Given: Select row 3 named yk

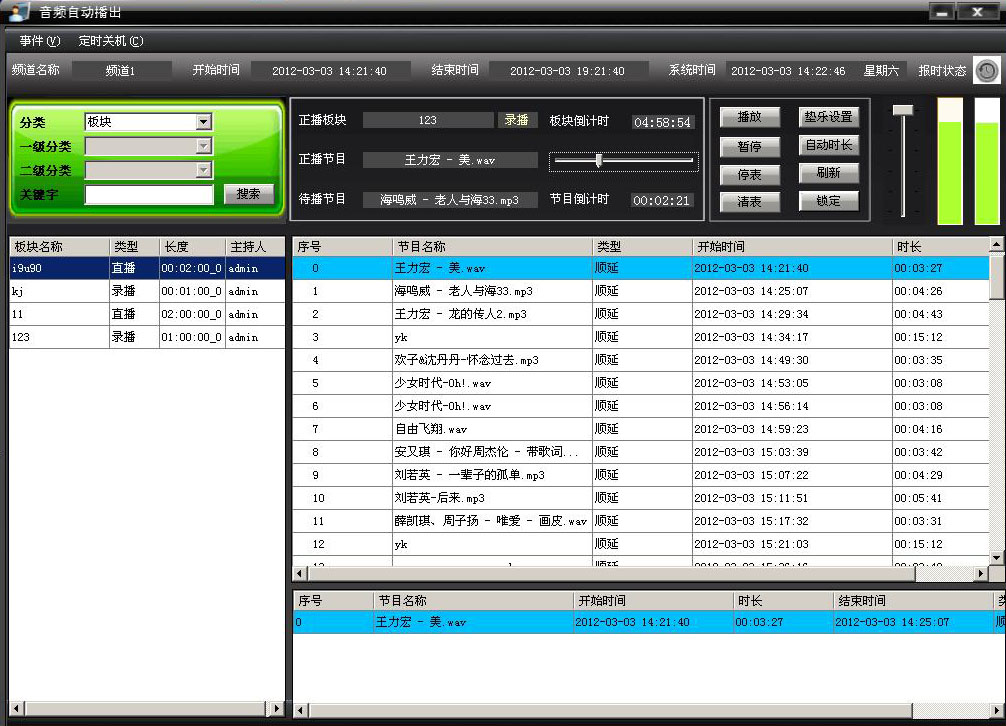Looking at the screenshot, I should pos(641,337).
